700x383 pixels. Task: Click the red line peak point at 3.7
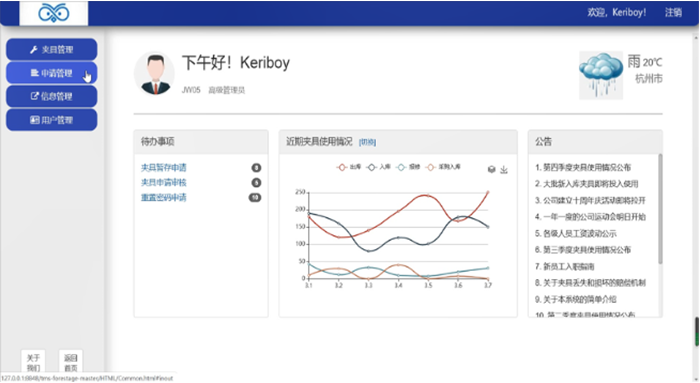point(488,192)
